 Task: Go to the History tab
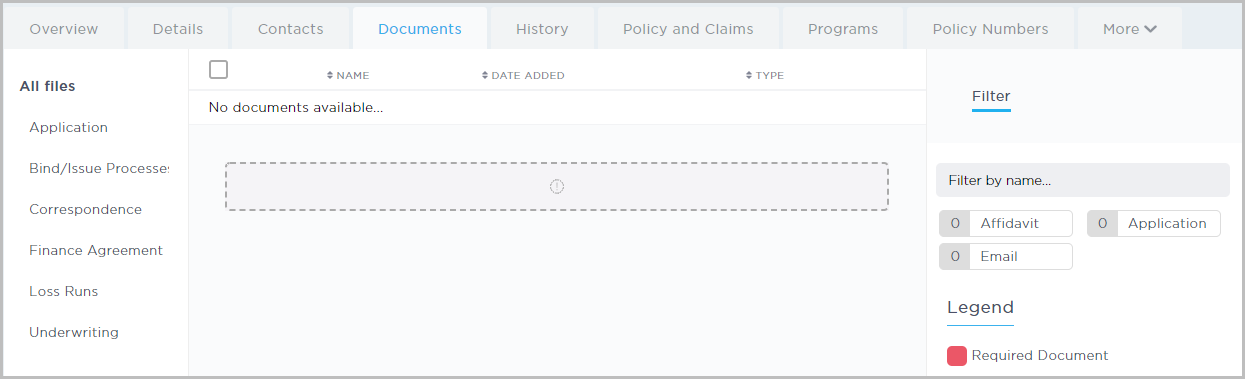tap(542, 29)
